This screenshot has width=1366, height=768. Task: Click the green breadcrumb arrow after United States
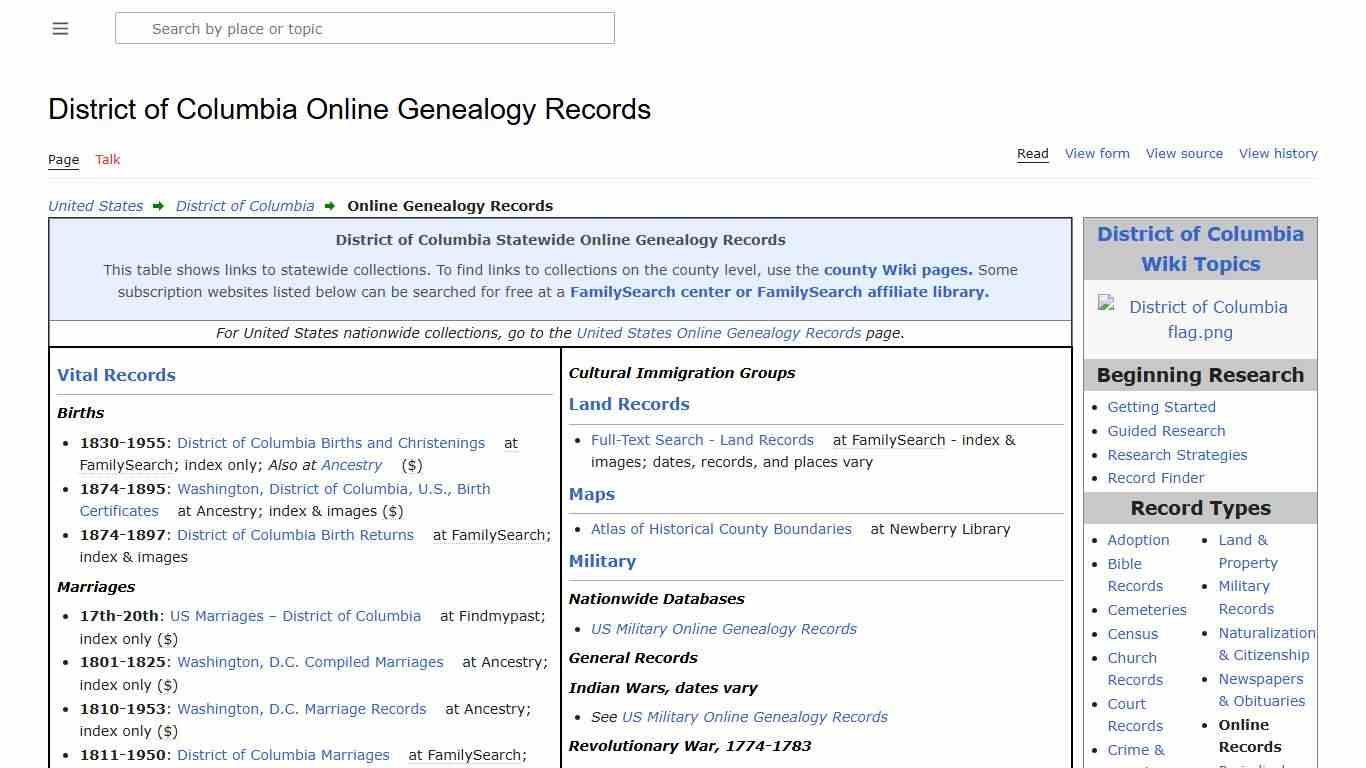click(158, 206)
